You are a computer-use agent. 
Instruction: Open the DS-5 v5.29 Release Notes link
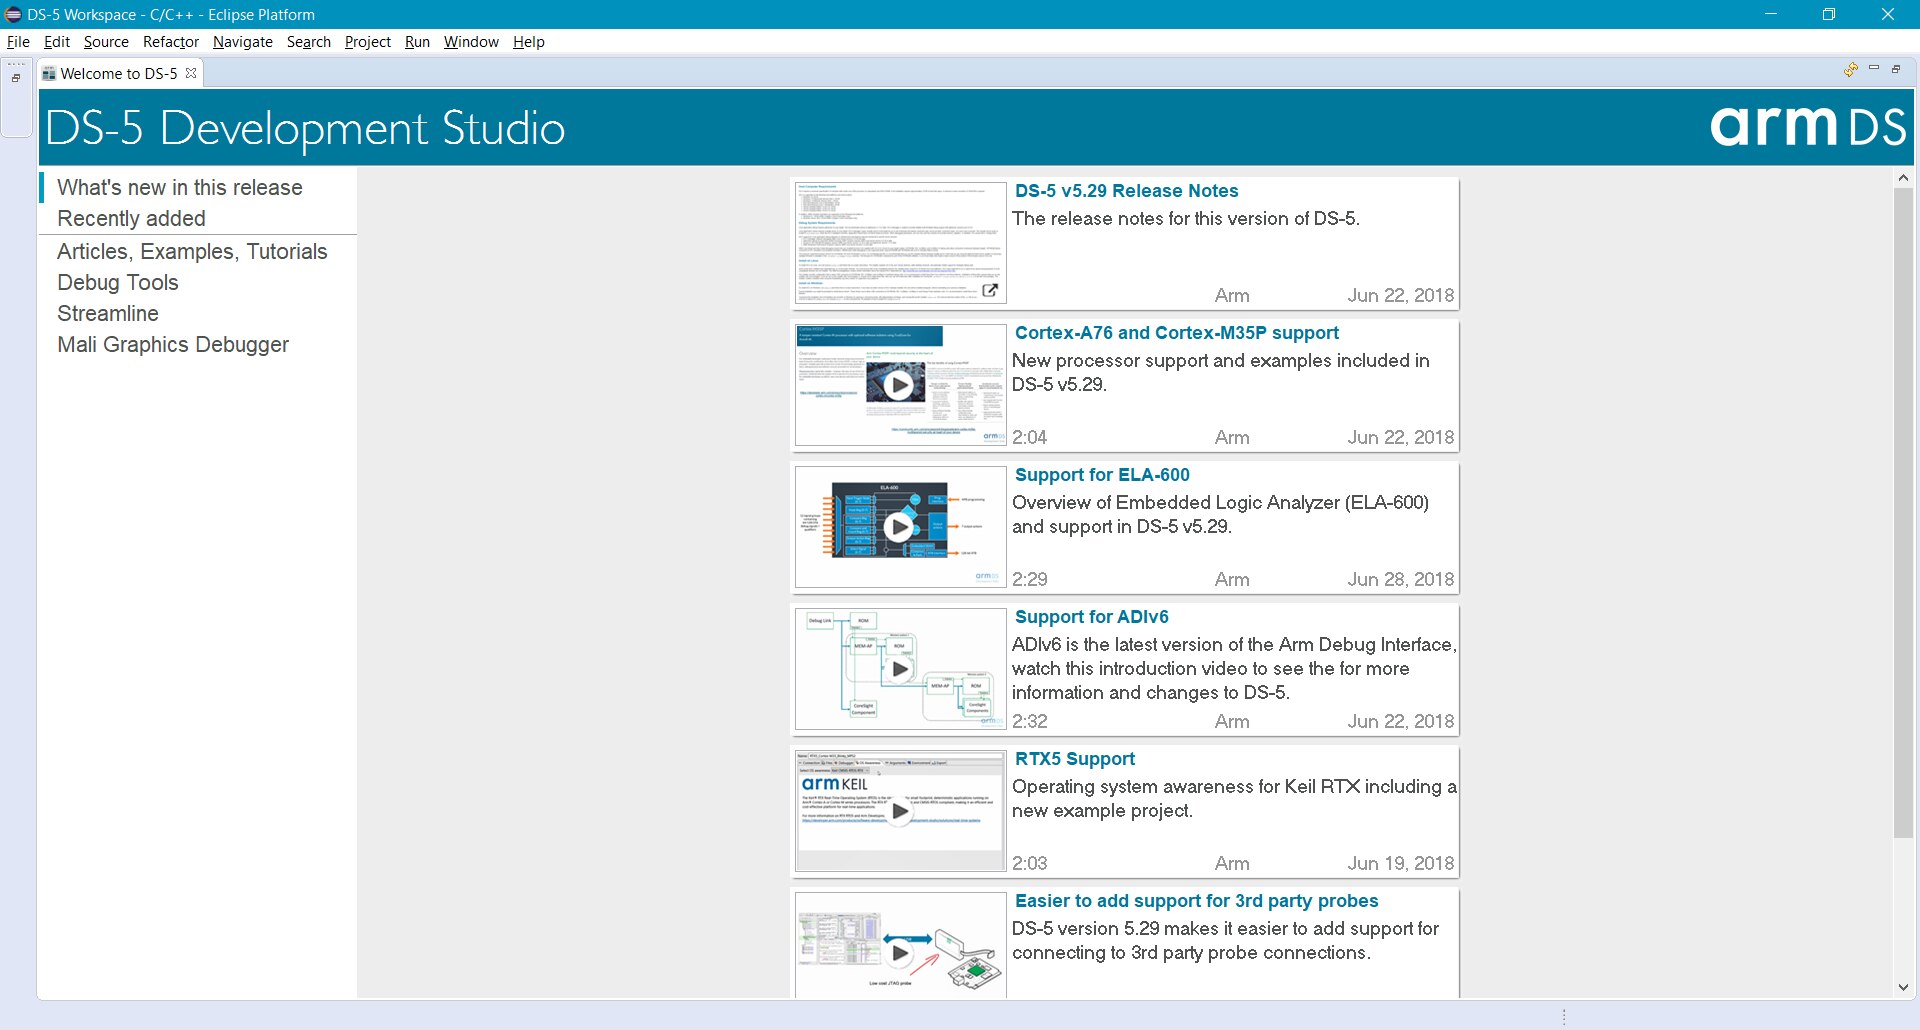click(1126, 190)
